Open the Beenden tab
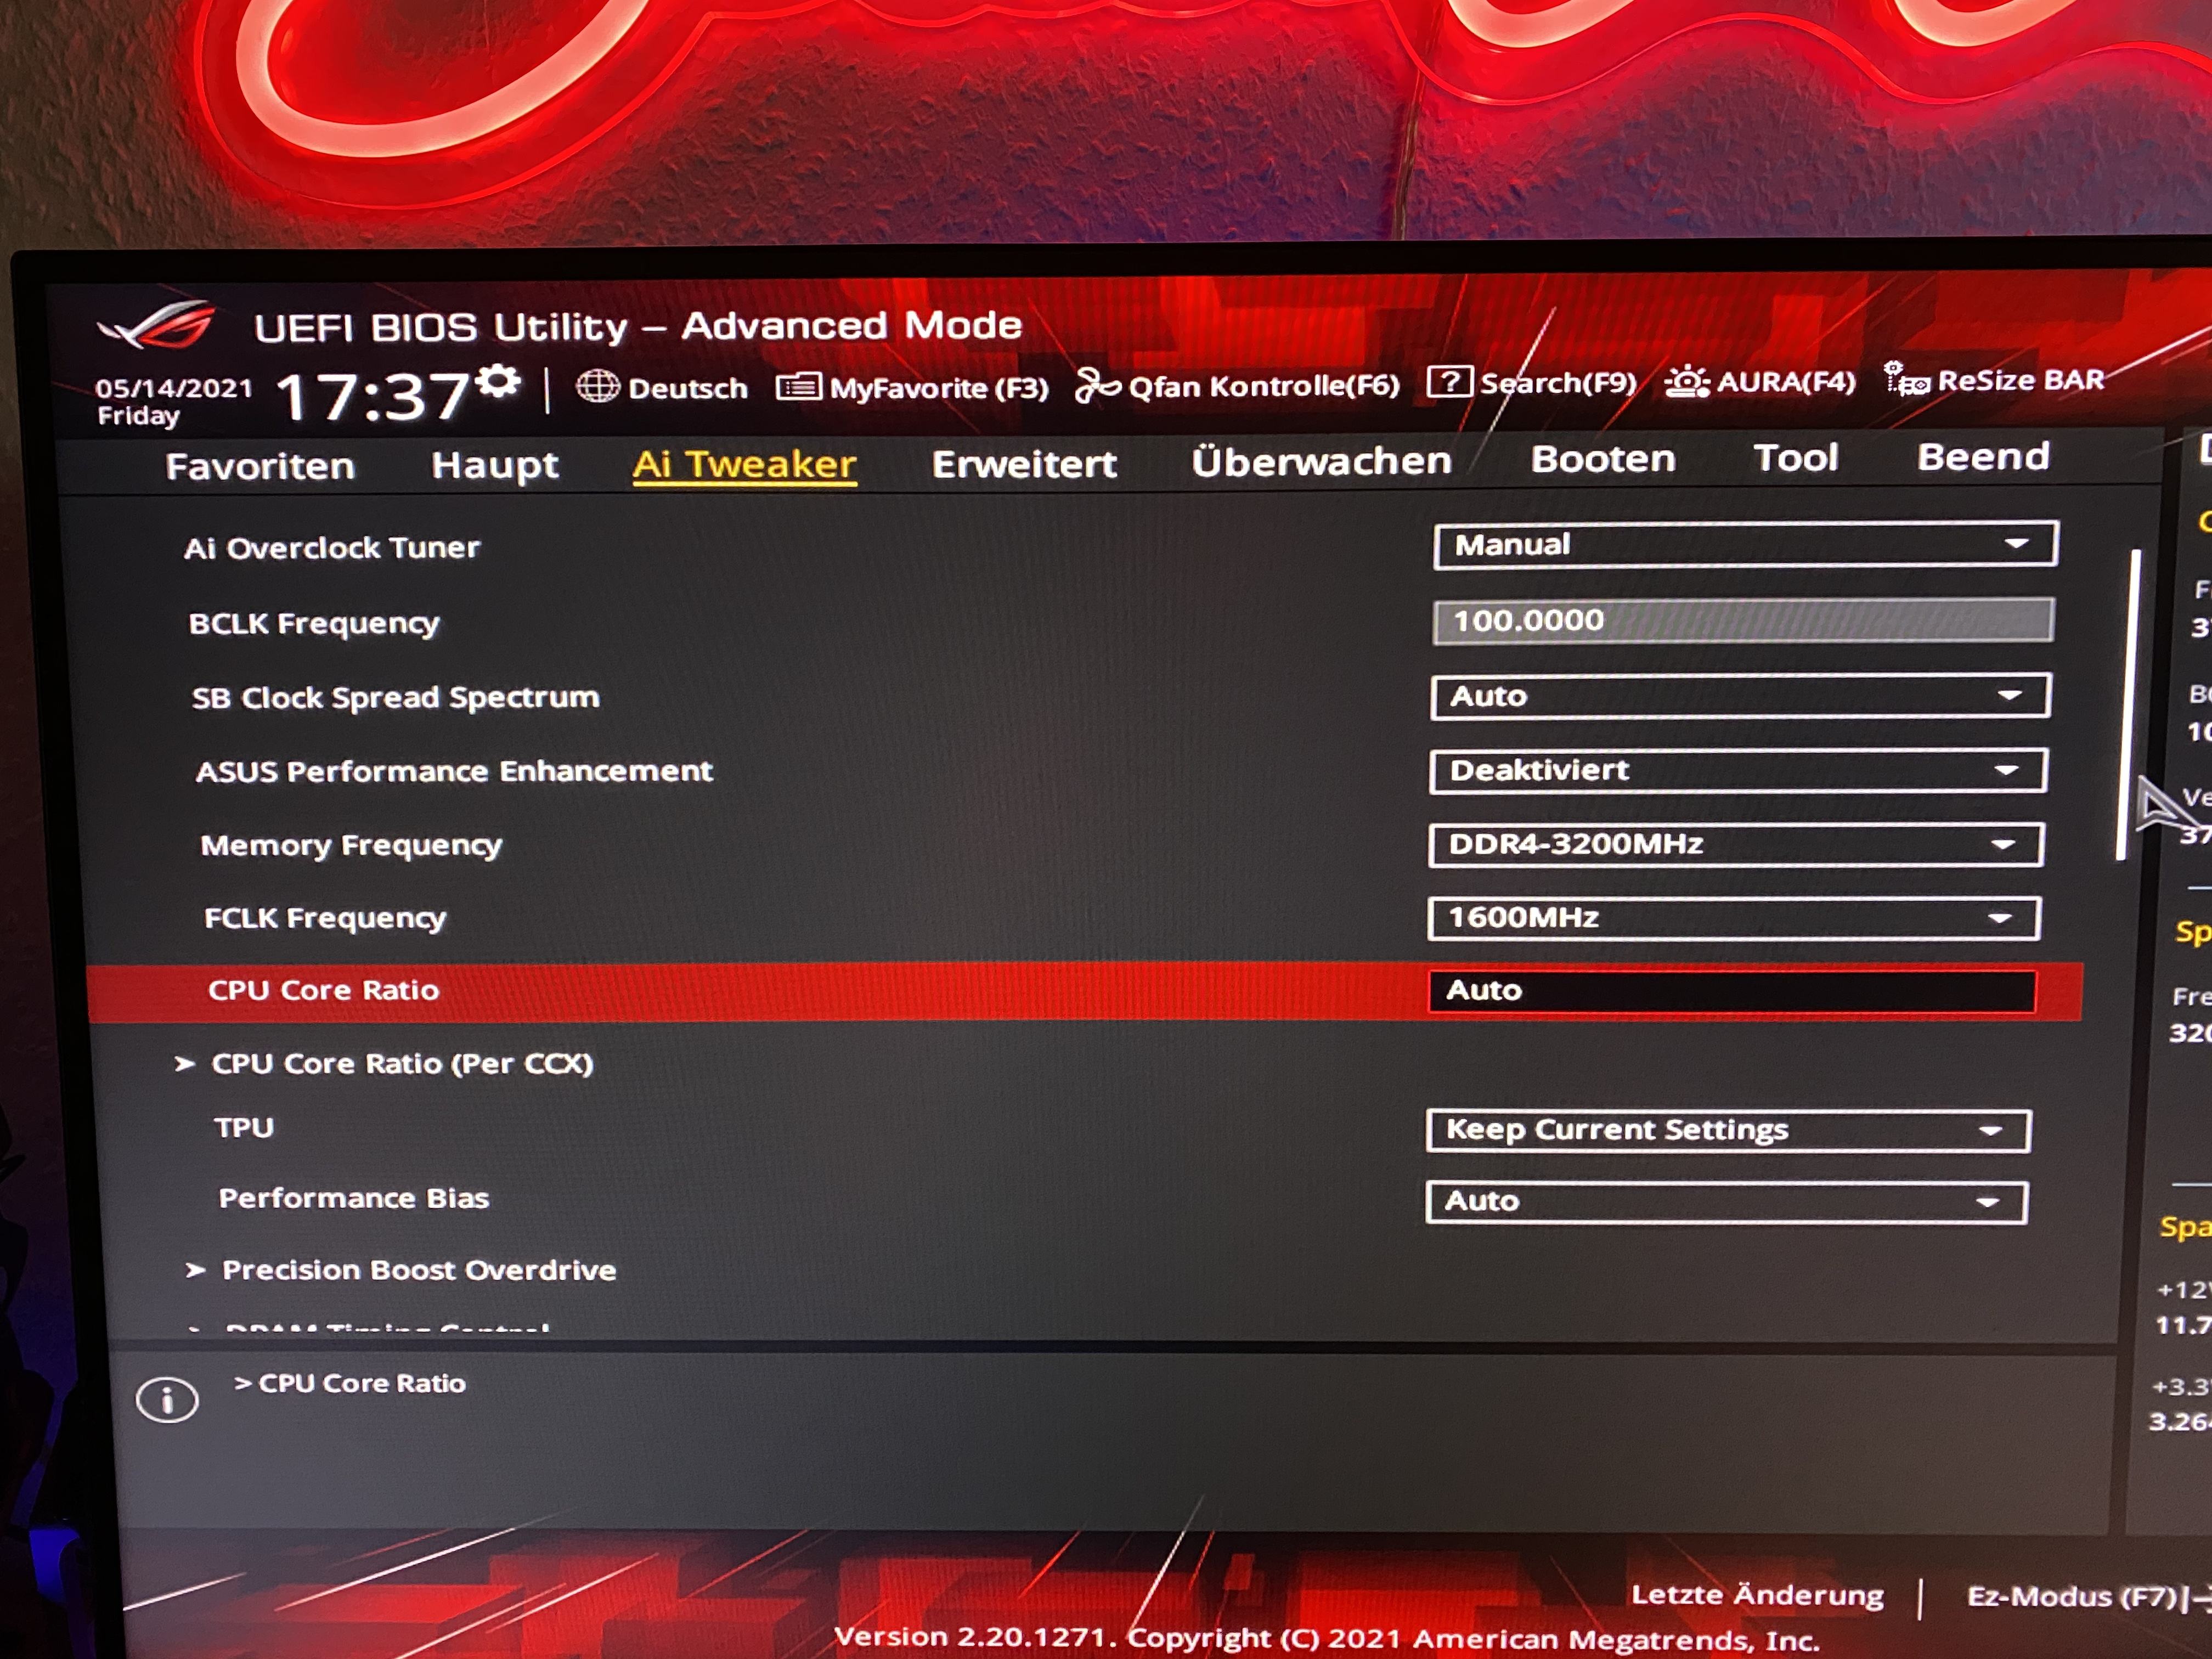The width and height of the screenshot is (2212, 1659). (1983, 456)
